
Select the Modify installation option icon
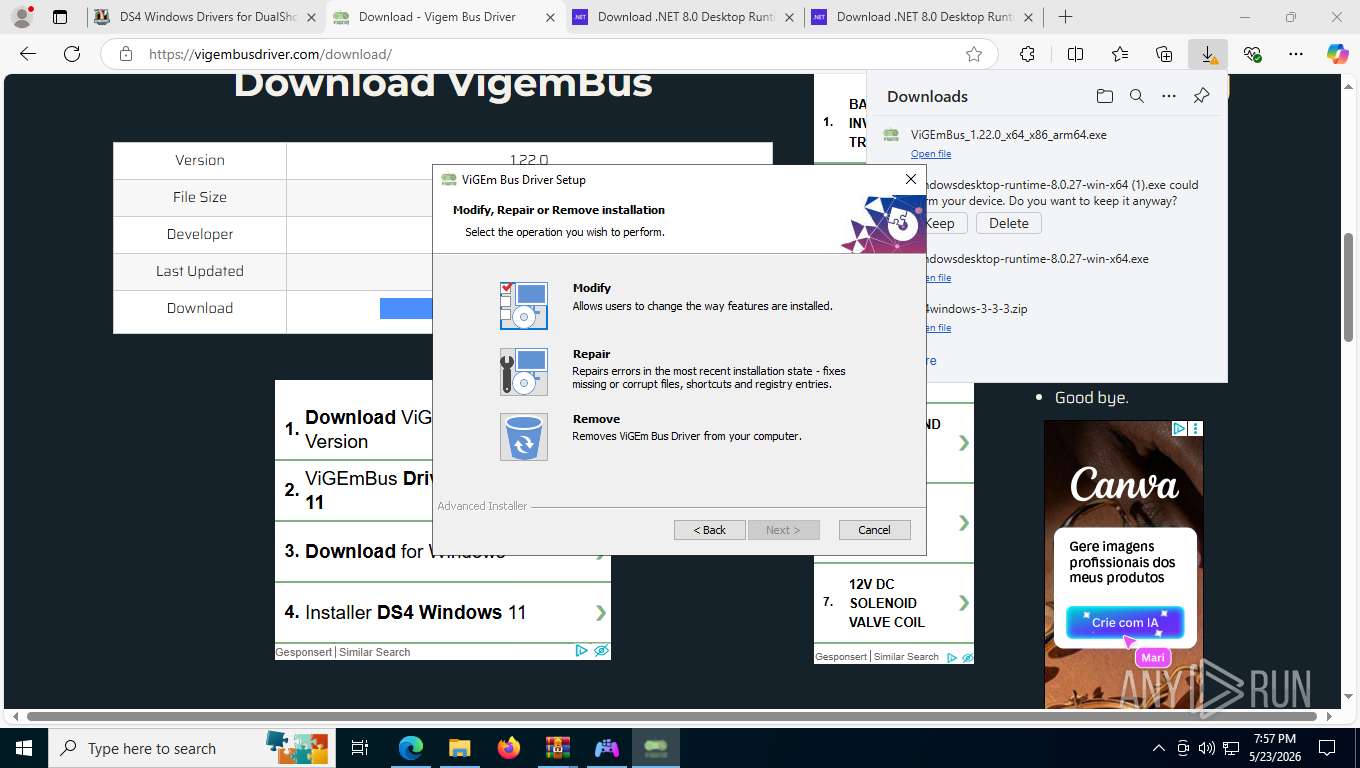tap(524, 306)
